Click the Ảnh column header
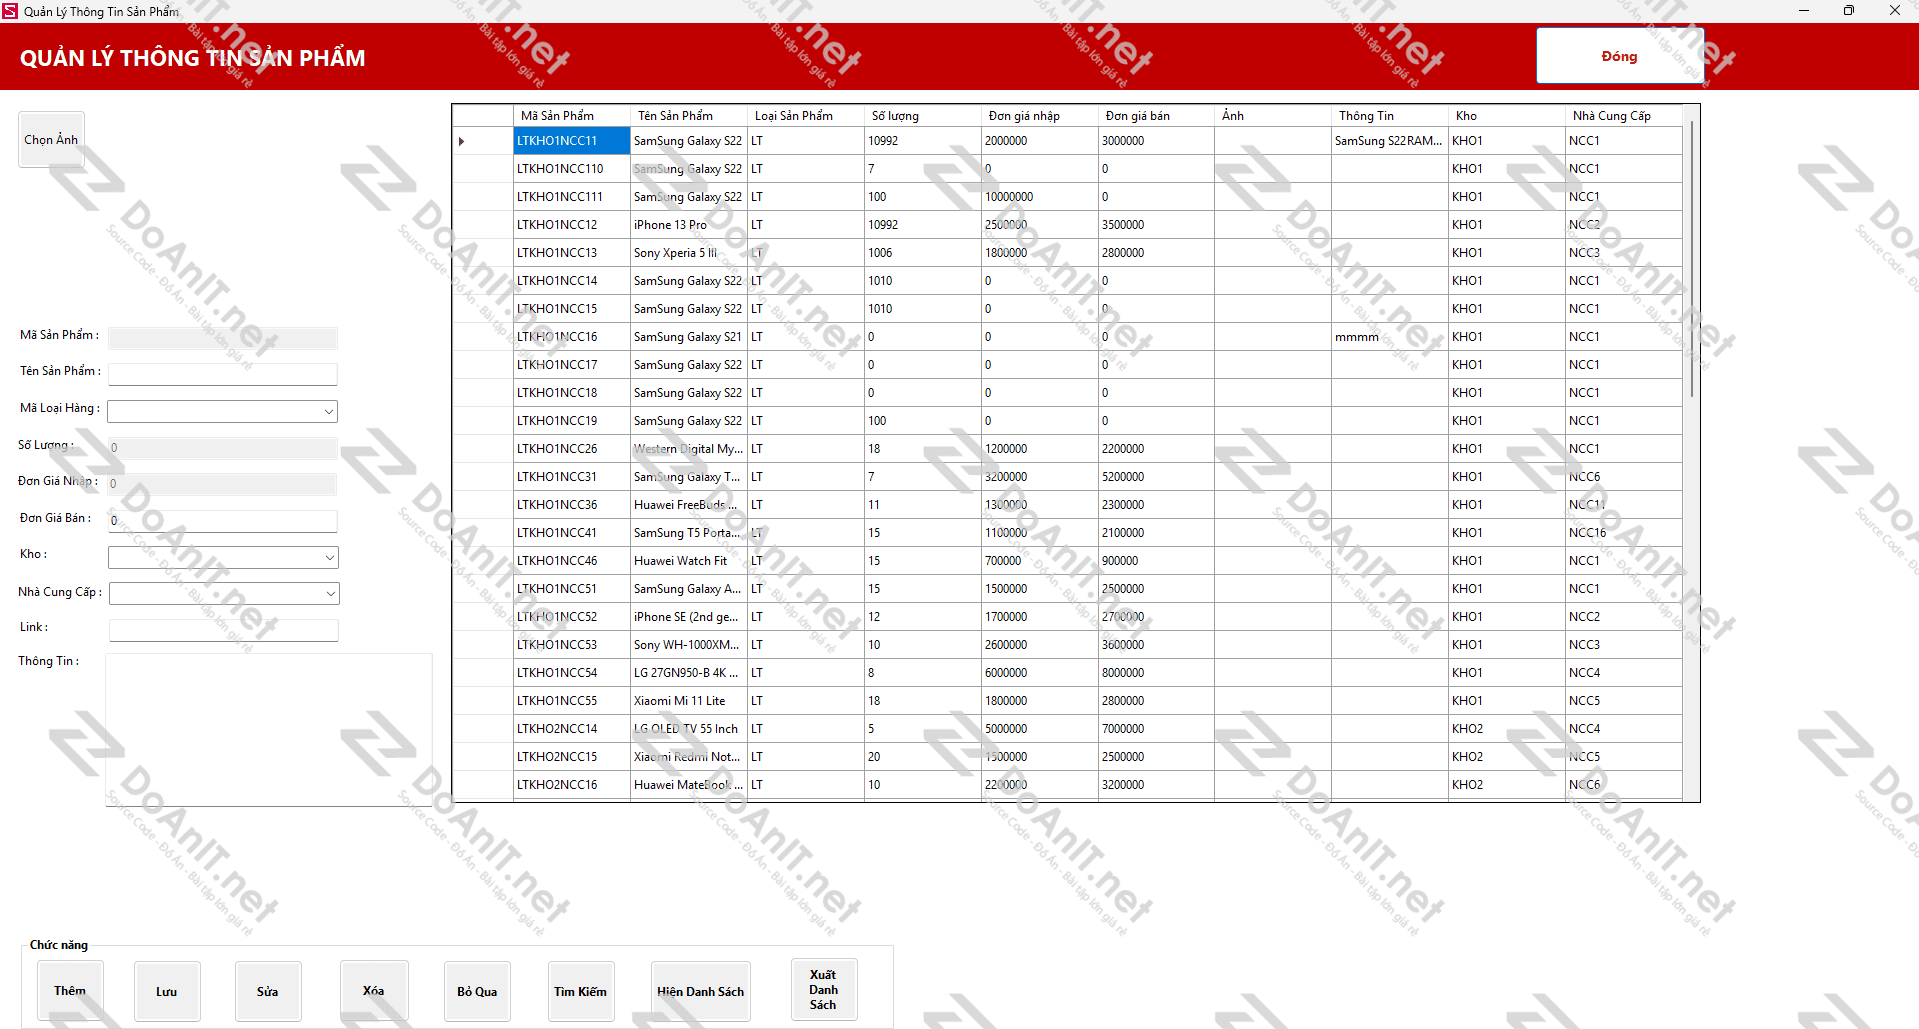This screenshot has height=1029, width=1919. click(x=1273, y=116)
